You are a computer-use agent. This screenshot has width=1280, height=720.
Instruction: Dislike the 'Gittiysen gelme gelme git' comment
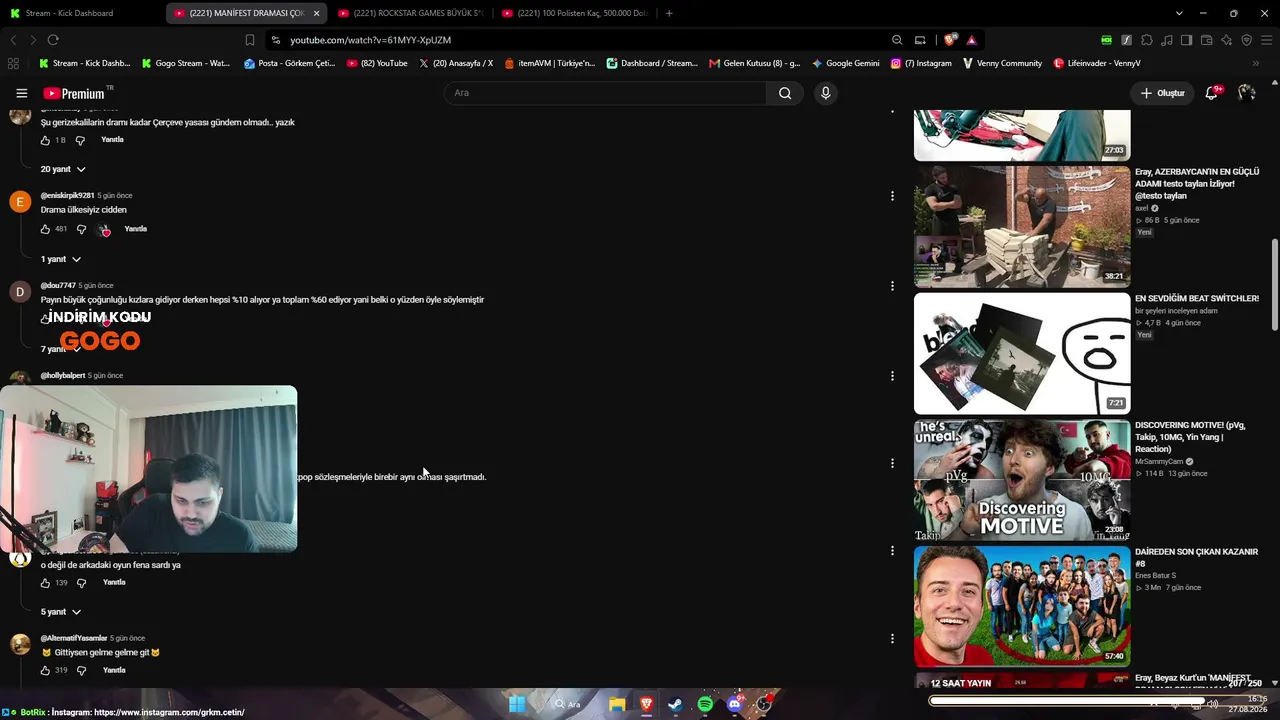82,670
